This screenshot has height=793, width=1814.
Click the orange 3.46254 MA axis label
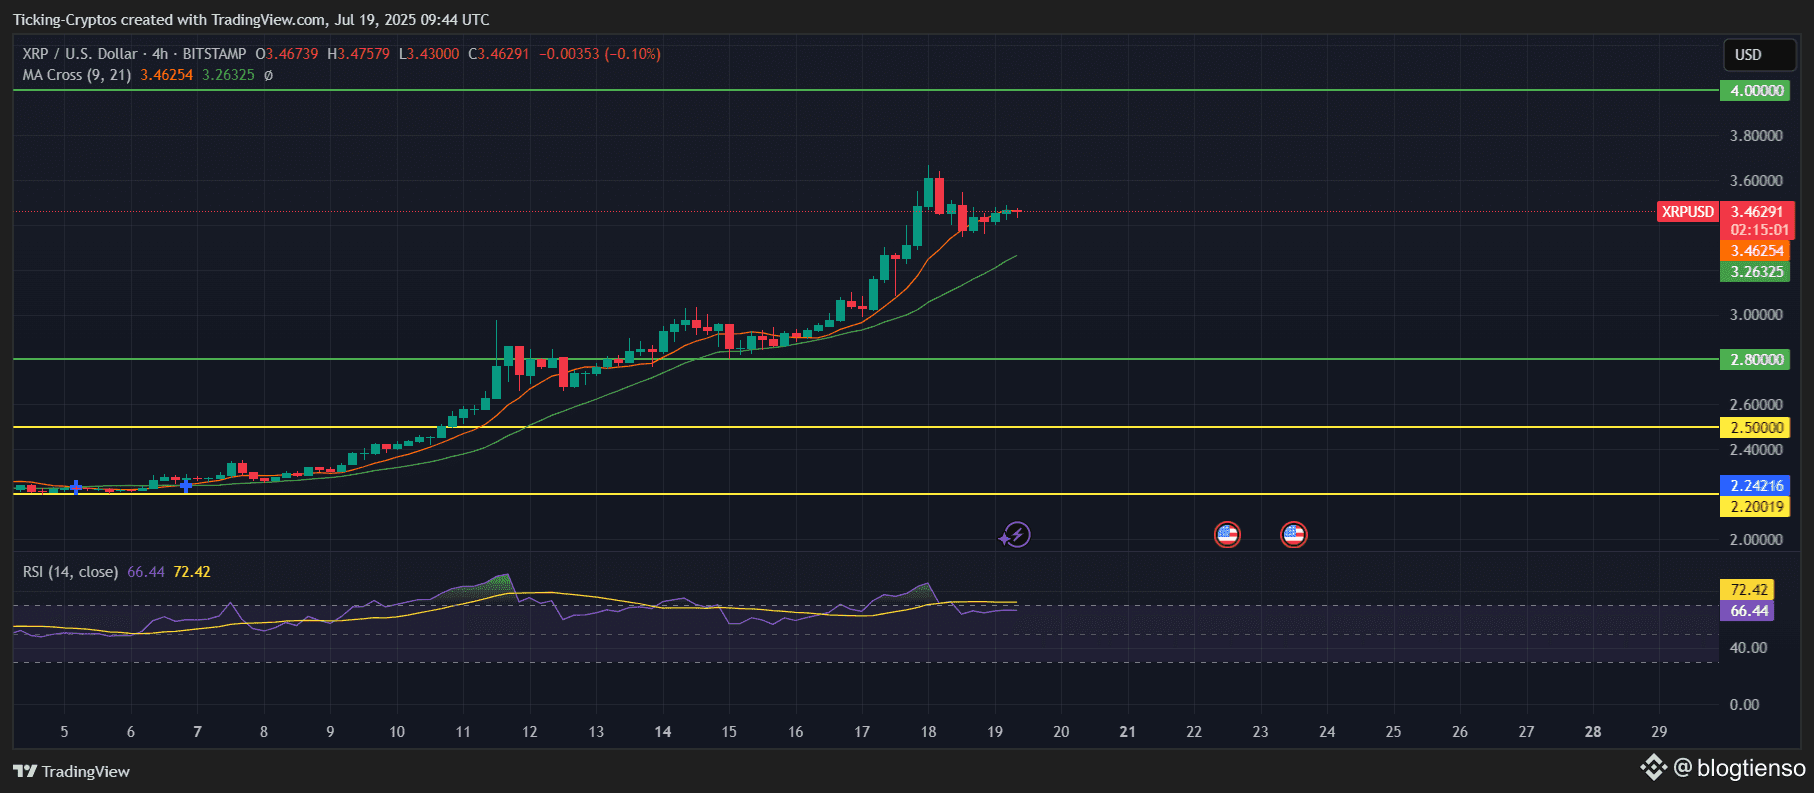pyautogui.click(x=1755, y=251)
